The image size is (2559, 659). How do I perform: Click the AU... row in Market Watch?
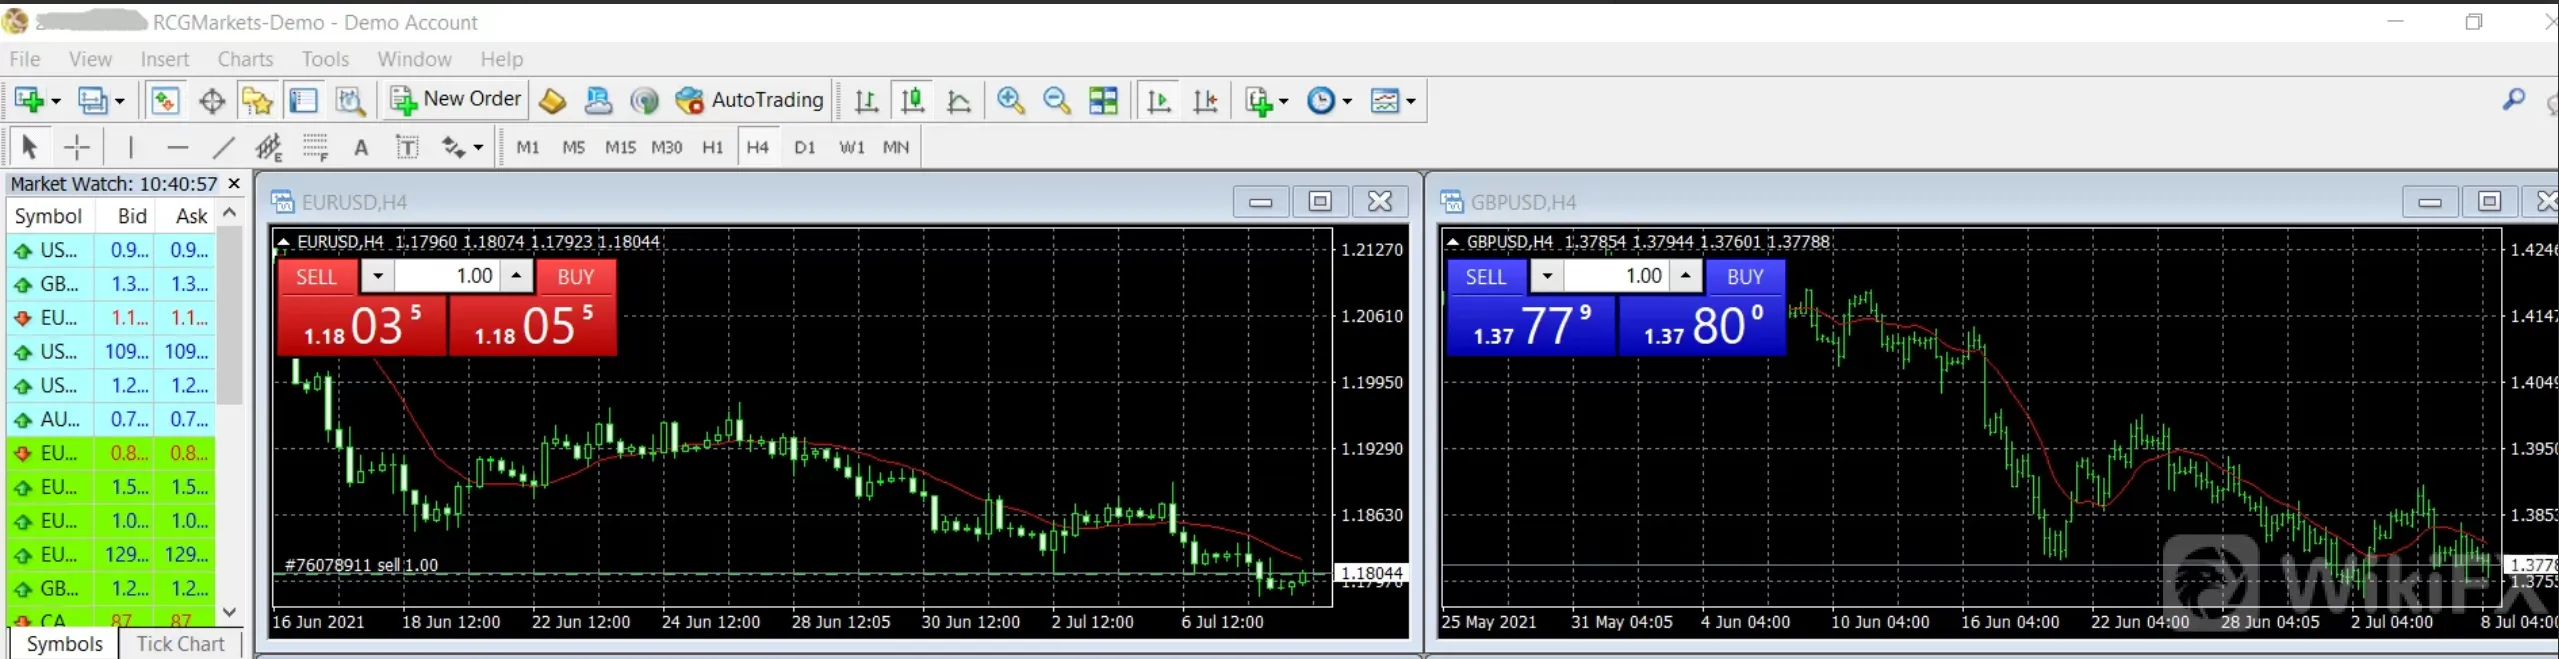(x=111, y=419)
